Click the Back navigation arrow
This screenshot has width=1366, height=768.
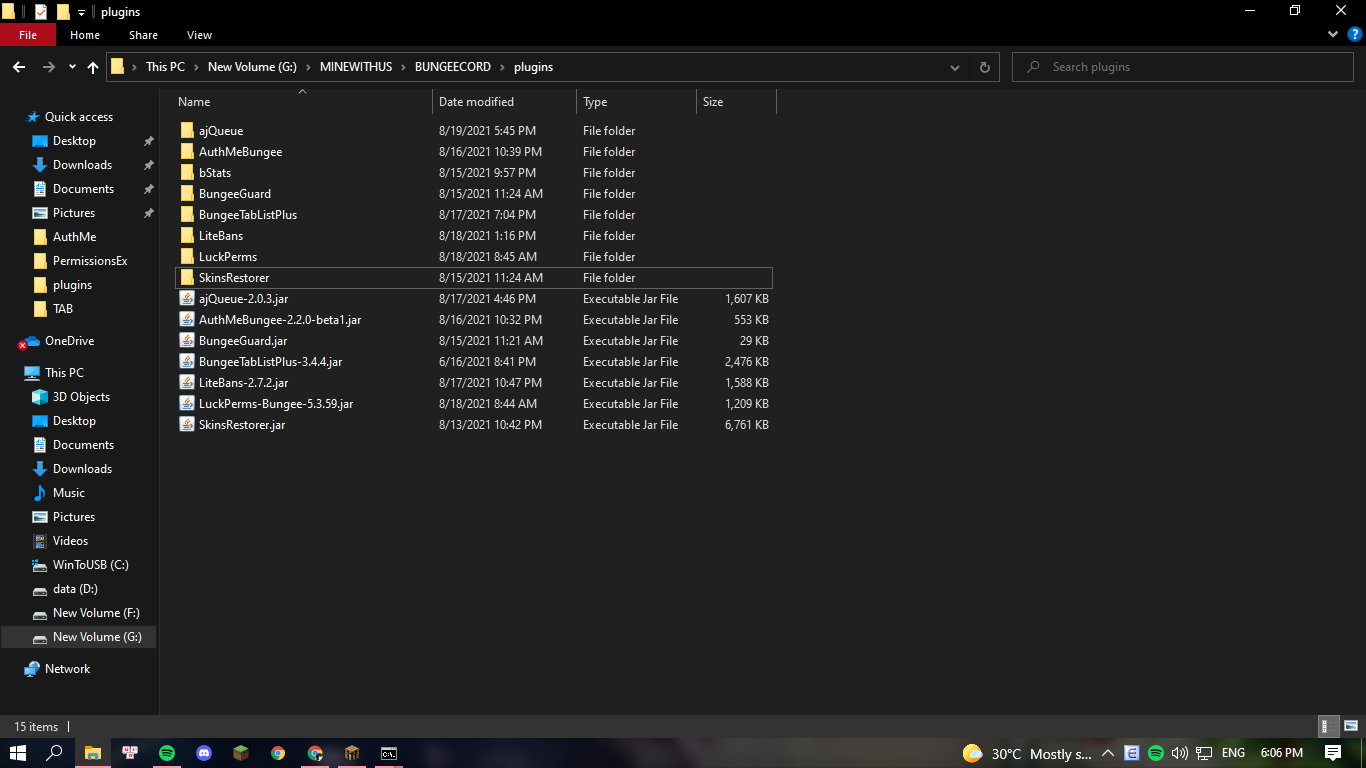[x=18, y=67]
